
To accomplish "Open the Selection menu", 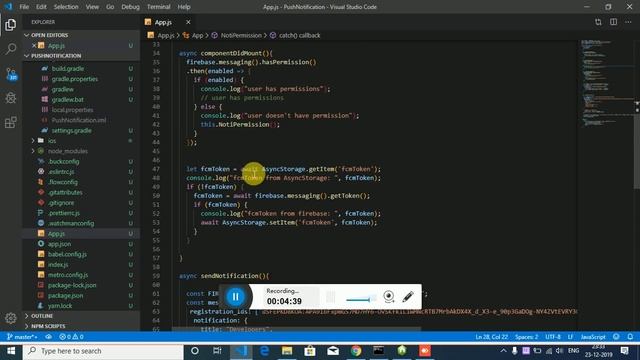I will (66, 7).
